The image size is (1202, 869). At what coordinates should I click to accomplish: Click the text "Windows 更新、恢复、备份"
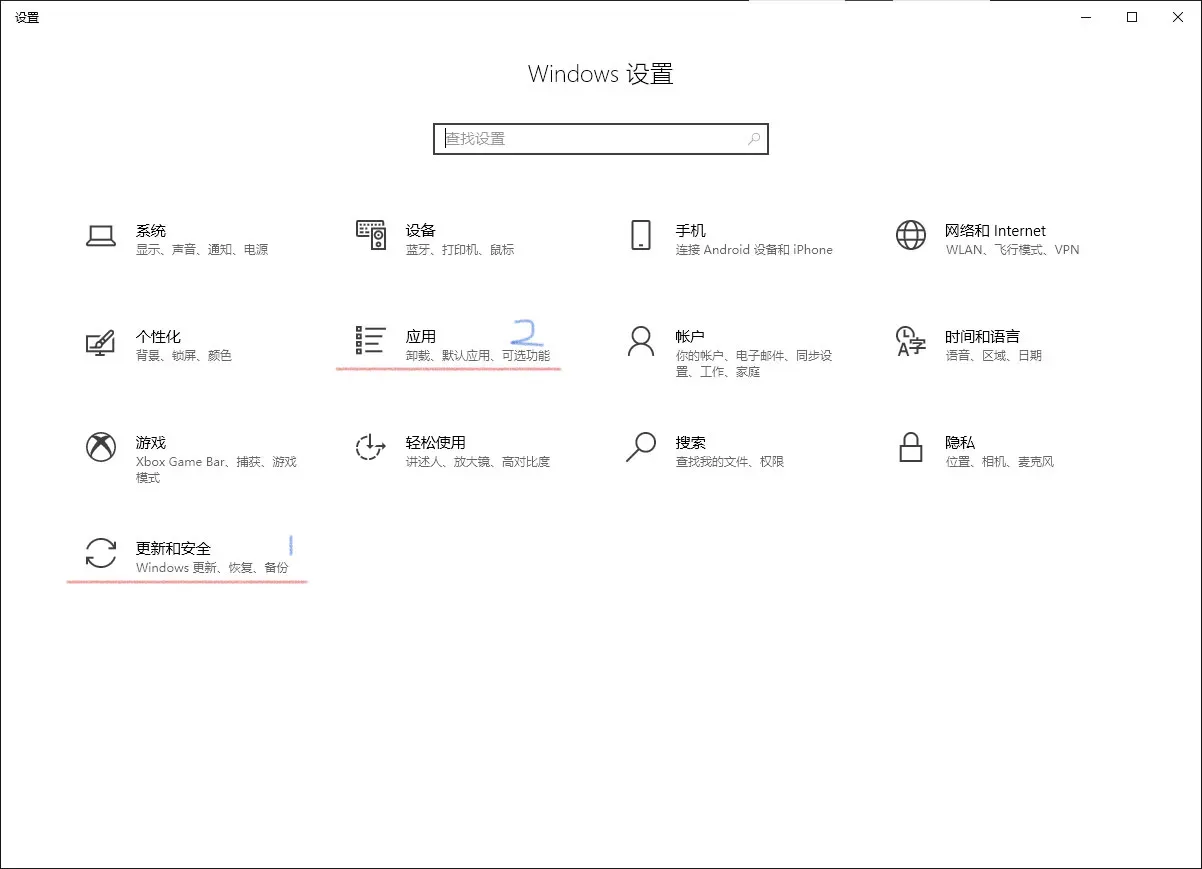[212, 568]
